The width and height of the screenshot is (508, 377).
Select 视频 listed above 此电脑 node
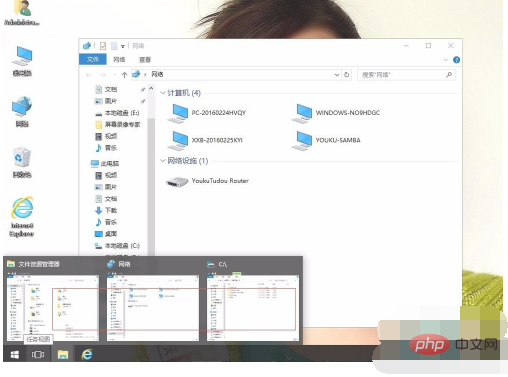106,136
